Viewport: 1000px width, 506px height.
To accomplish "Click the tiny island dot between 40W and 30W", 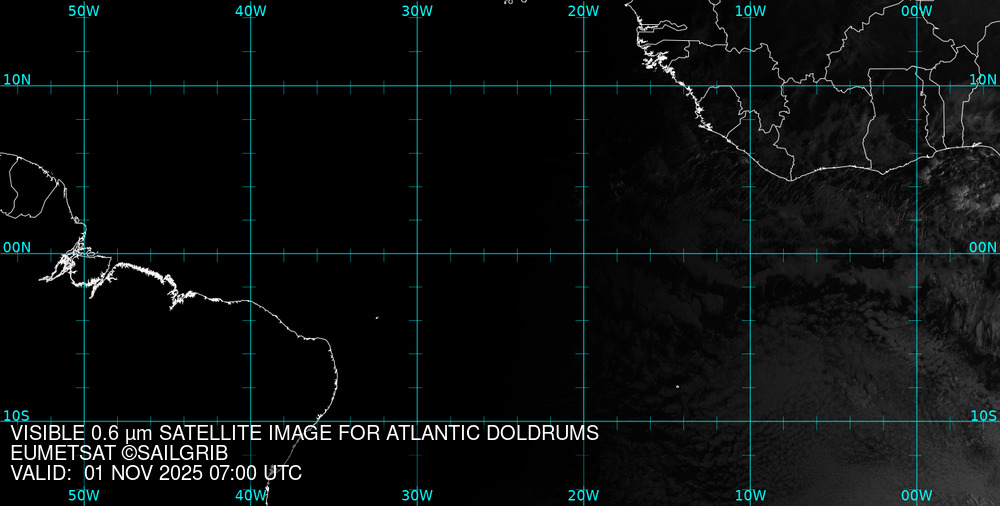I will tap(377, 318).
